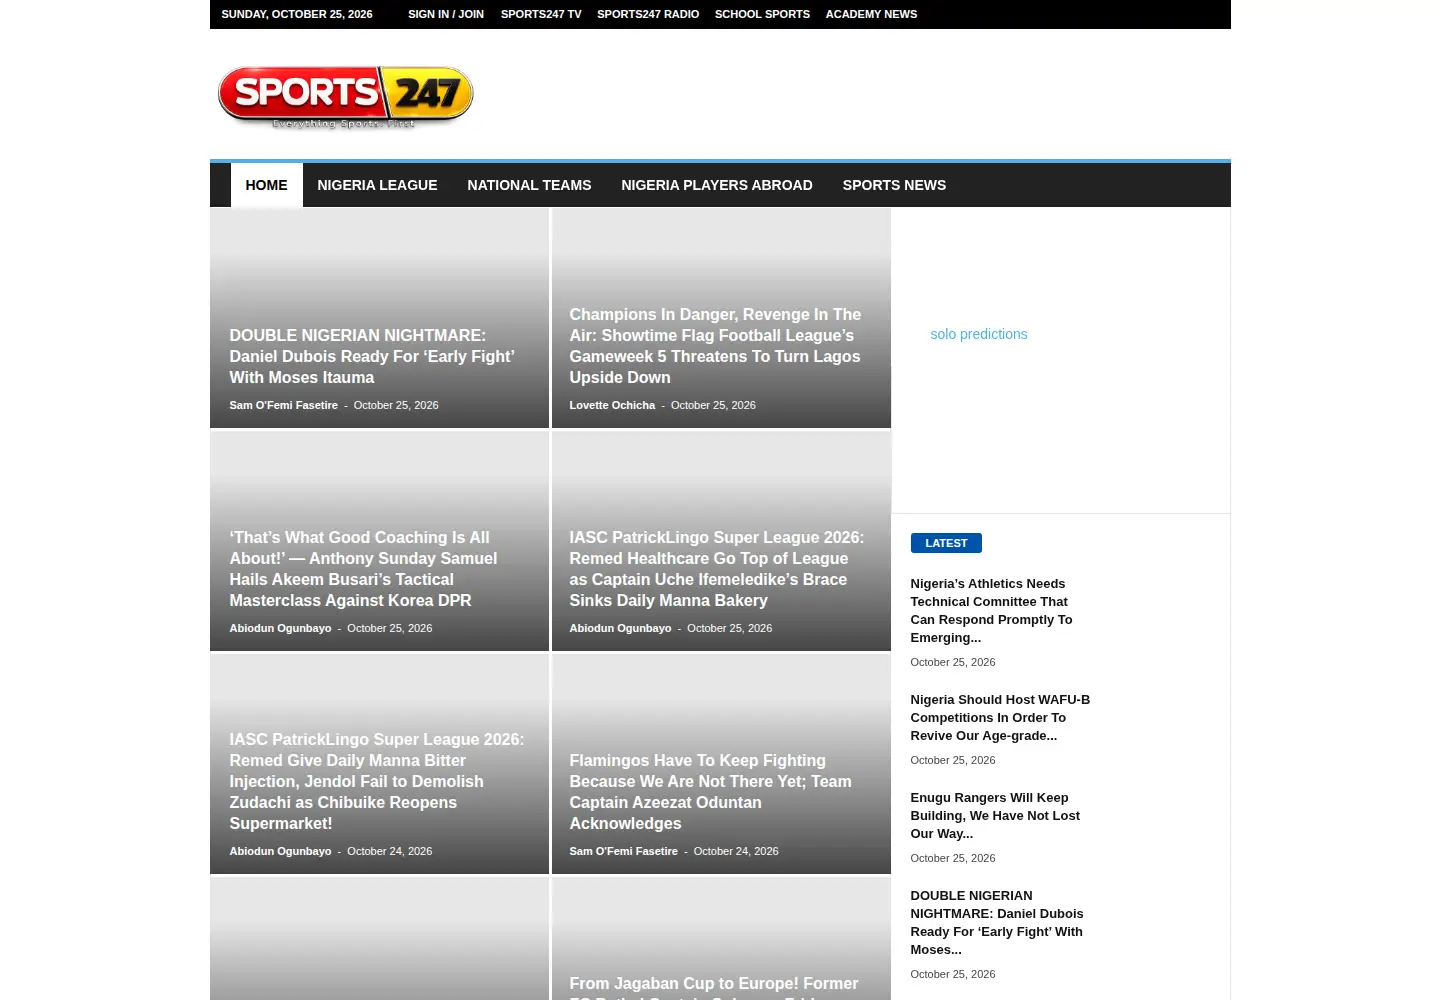View author Lovette Ochicha's profile
1440x1000 pixels.
click(x=612, y=405)
